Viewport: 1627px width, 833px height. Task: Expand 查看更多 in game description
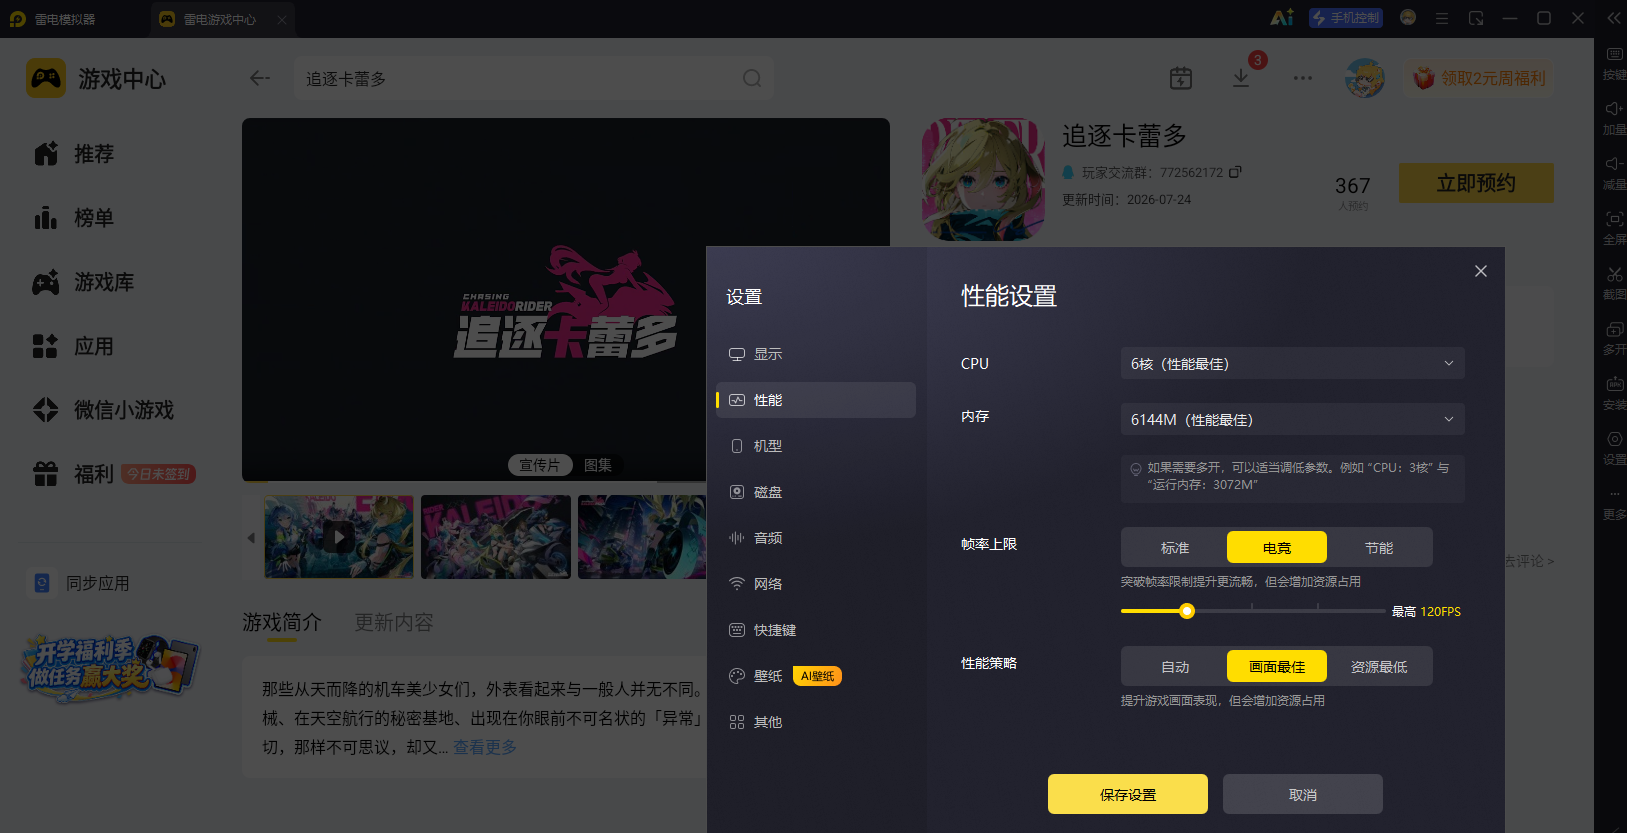point(485,747)
